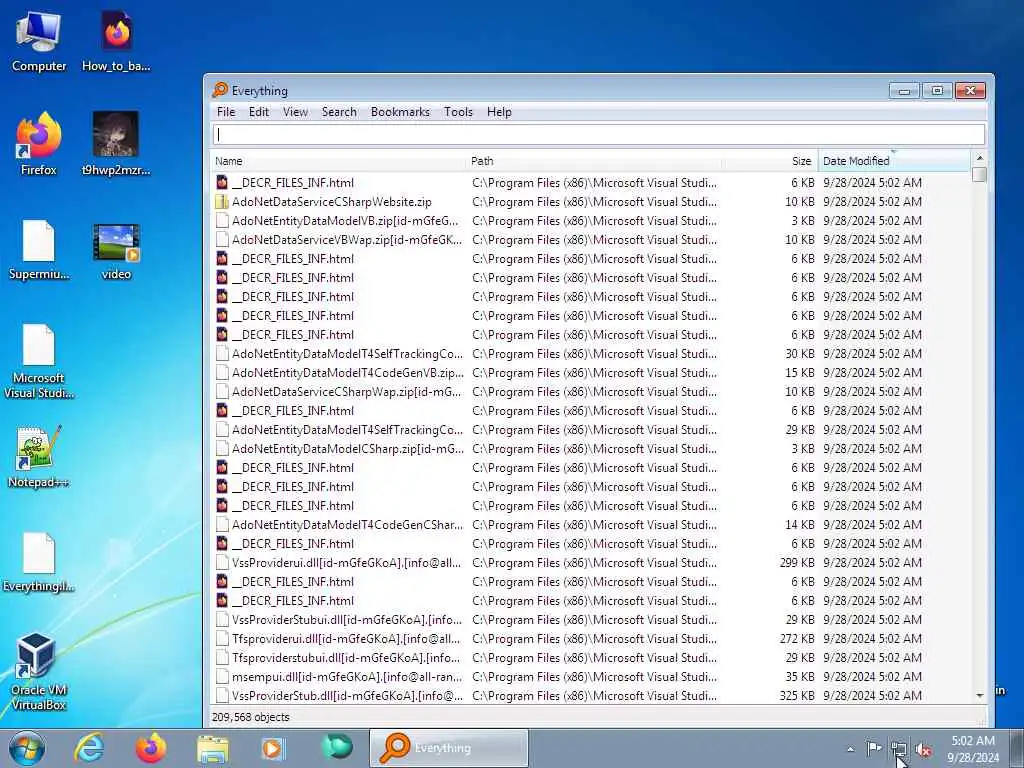Viewport: 1024px width, 768px height.
Task: Open Windows Explorer from the taskbar
Action: [x=213, y=748]
